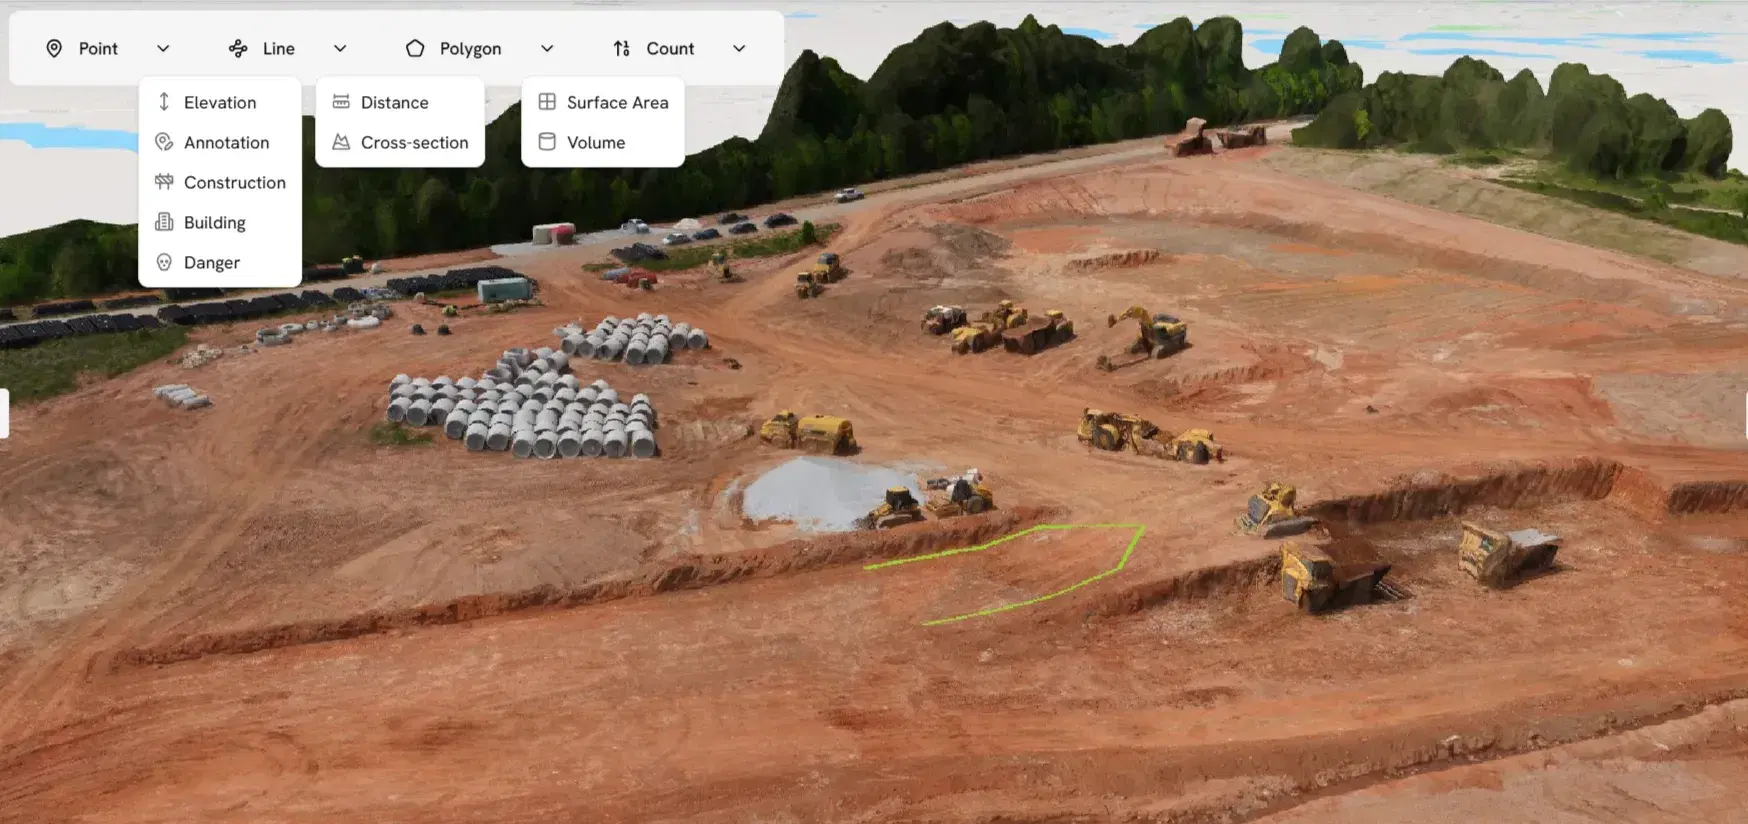Click the Line tool icon
Screen dimensions: 1748x824
tap(238, 48)
